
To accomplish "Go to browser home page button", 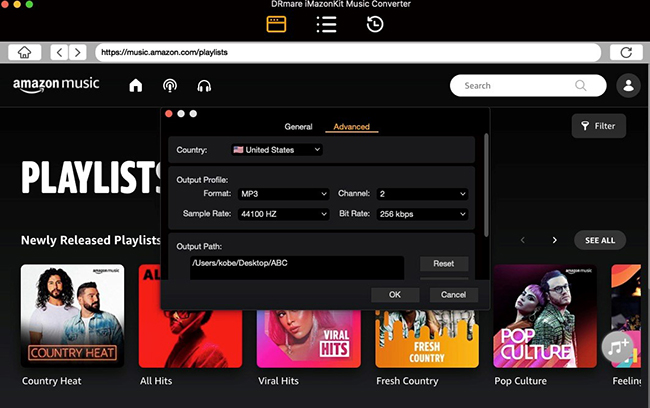I will pyautogui.click(x=24, y=53).
